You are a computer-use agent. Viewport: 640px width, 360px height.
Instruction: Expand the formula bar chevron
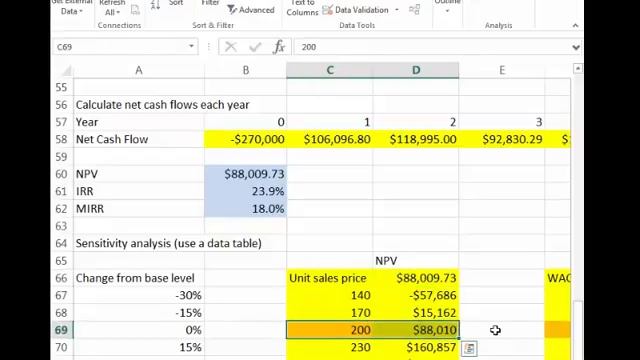pyautogui.click(x=576, y=47)
